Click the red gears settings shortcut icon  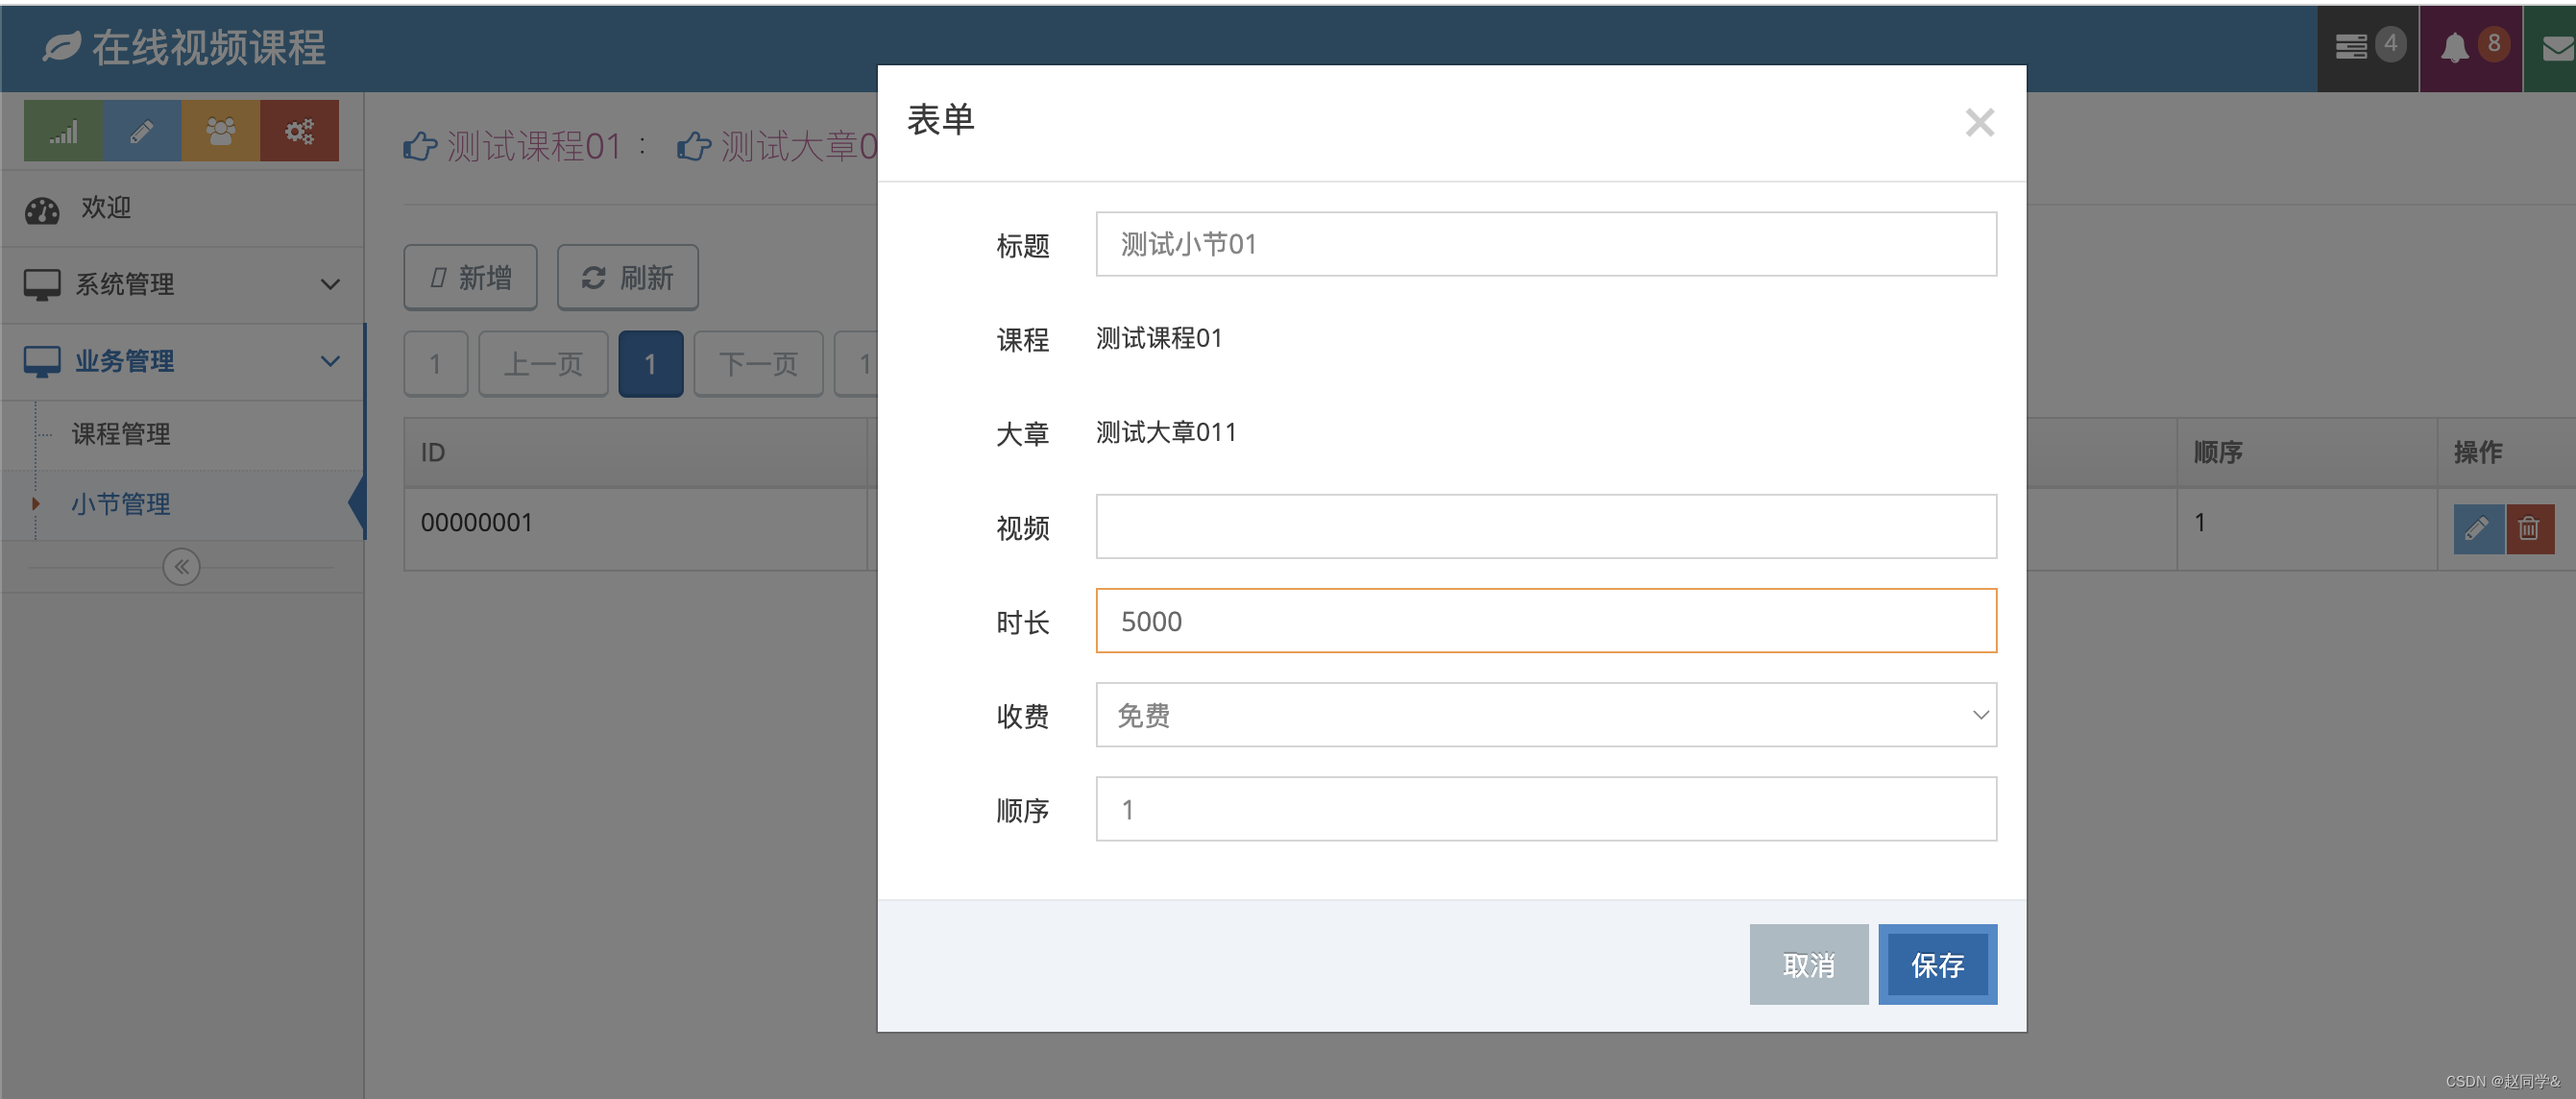point(299,131)
